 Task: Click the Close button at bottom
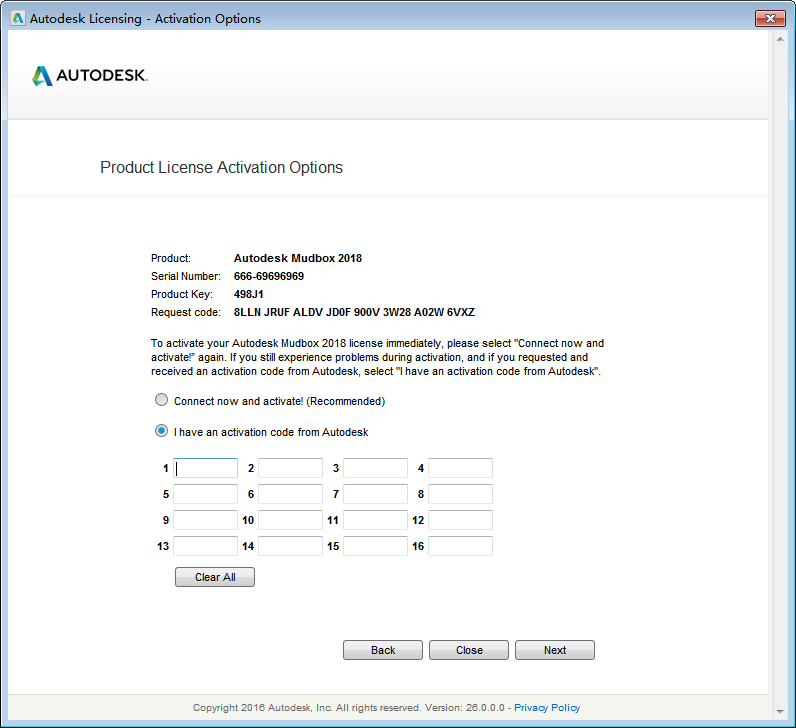[x=469, y=650]
